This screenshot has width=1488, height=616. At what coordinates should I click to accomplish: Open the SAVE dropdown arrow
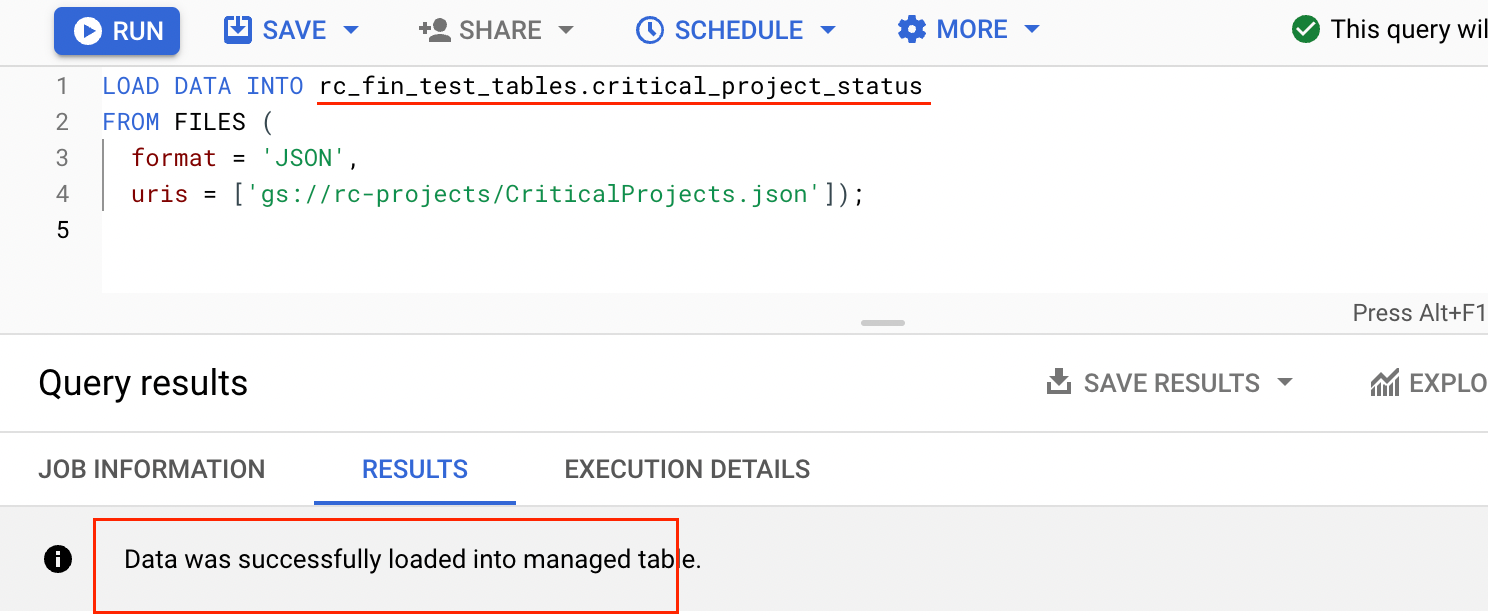pyautogui.click(x=351, y=30)
